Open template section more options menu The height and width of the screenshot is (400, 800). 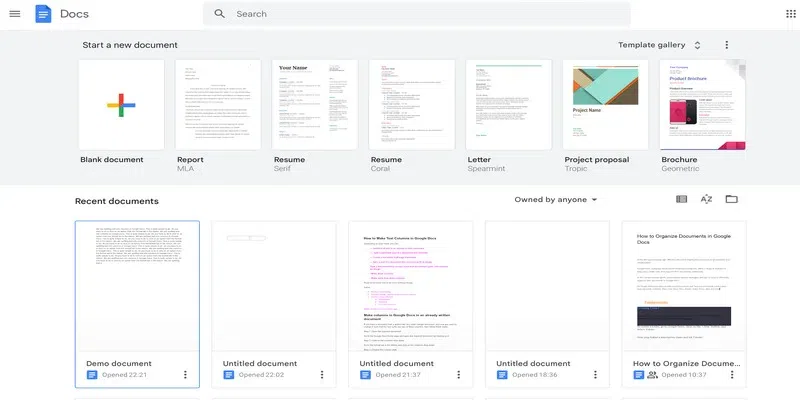(727, 45)
